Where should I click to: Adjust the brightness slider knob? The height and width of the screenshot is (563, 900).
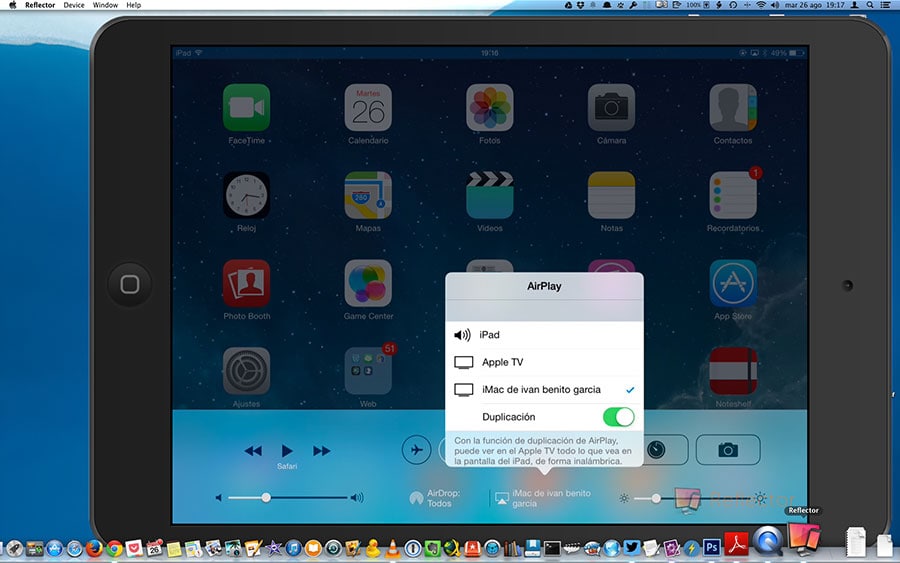click(x=656, y=499)
